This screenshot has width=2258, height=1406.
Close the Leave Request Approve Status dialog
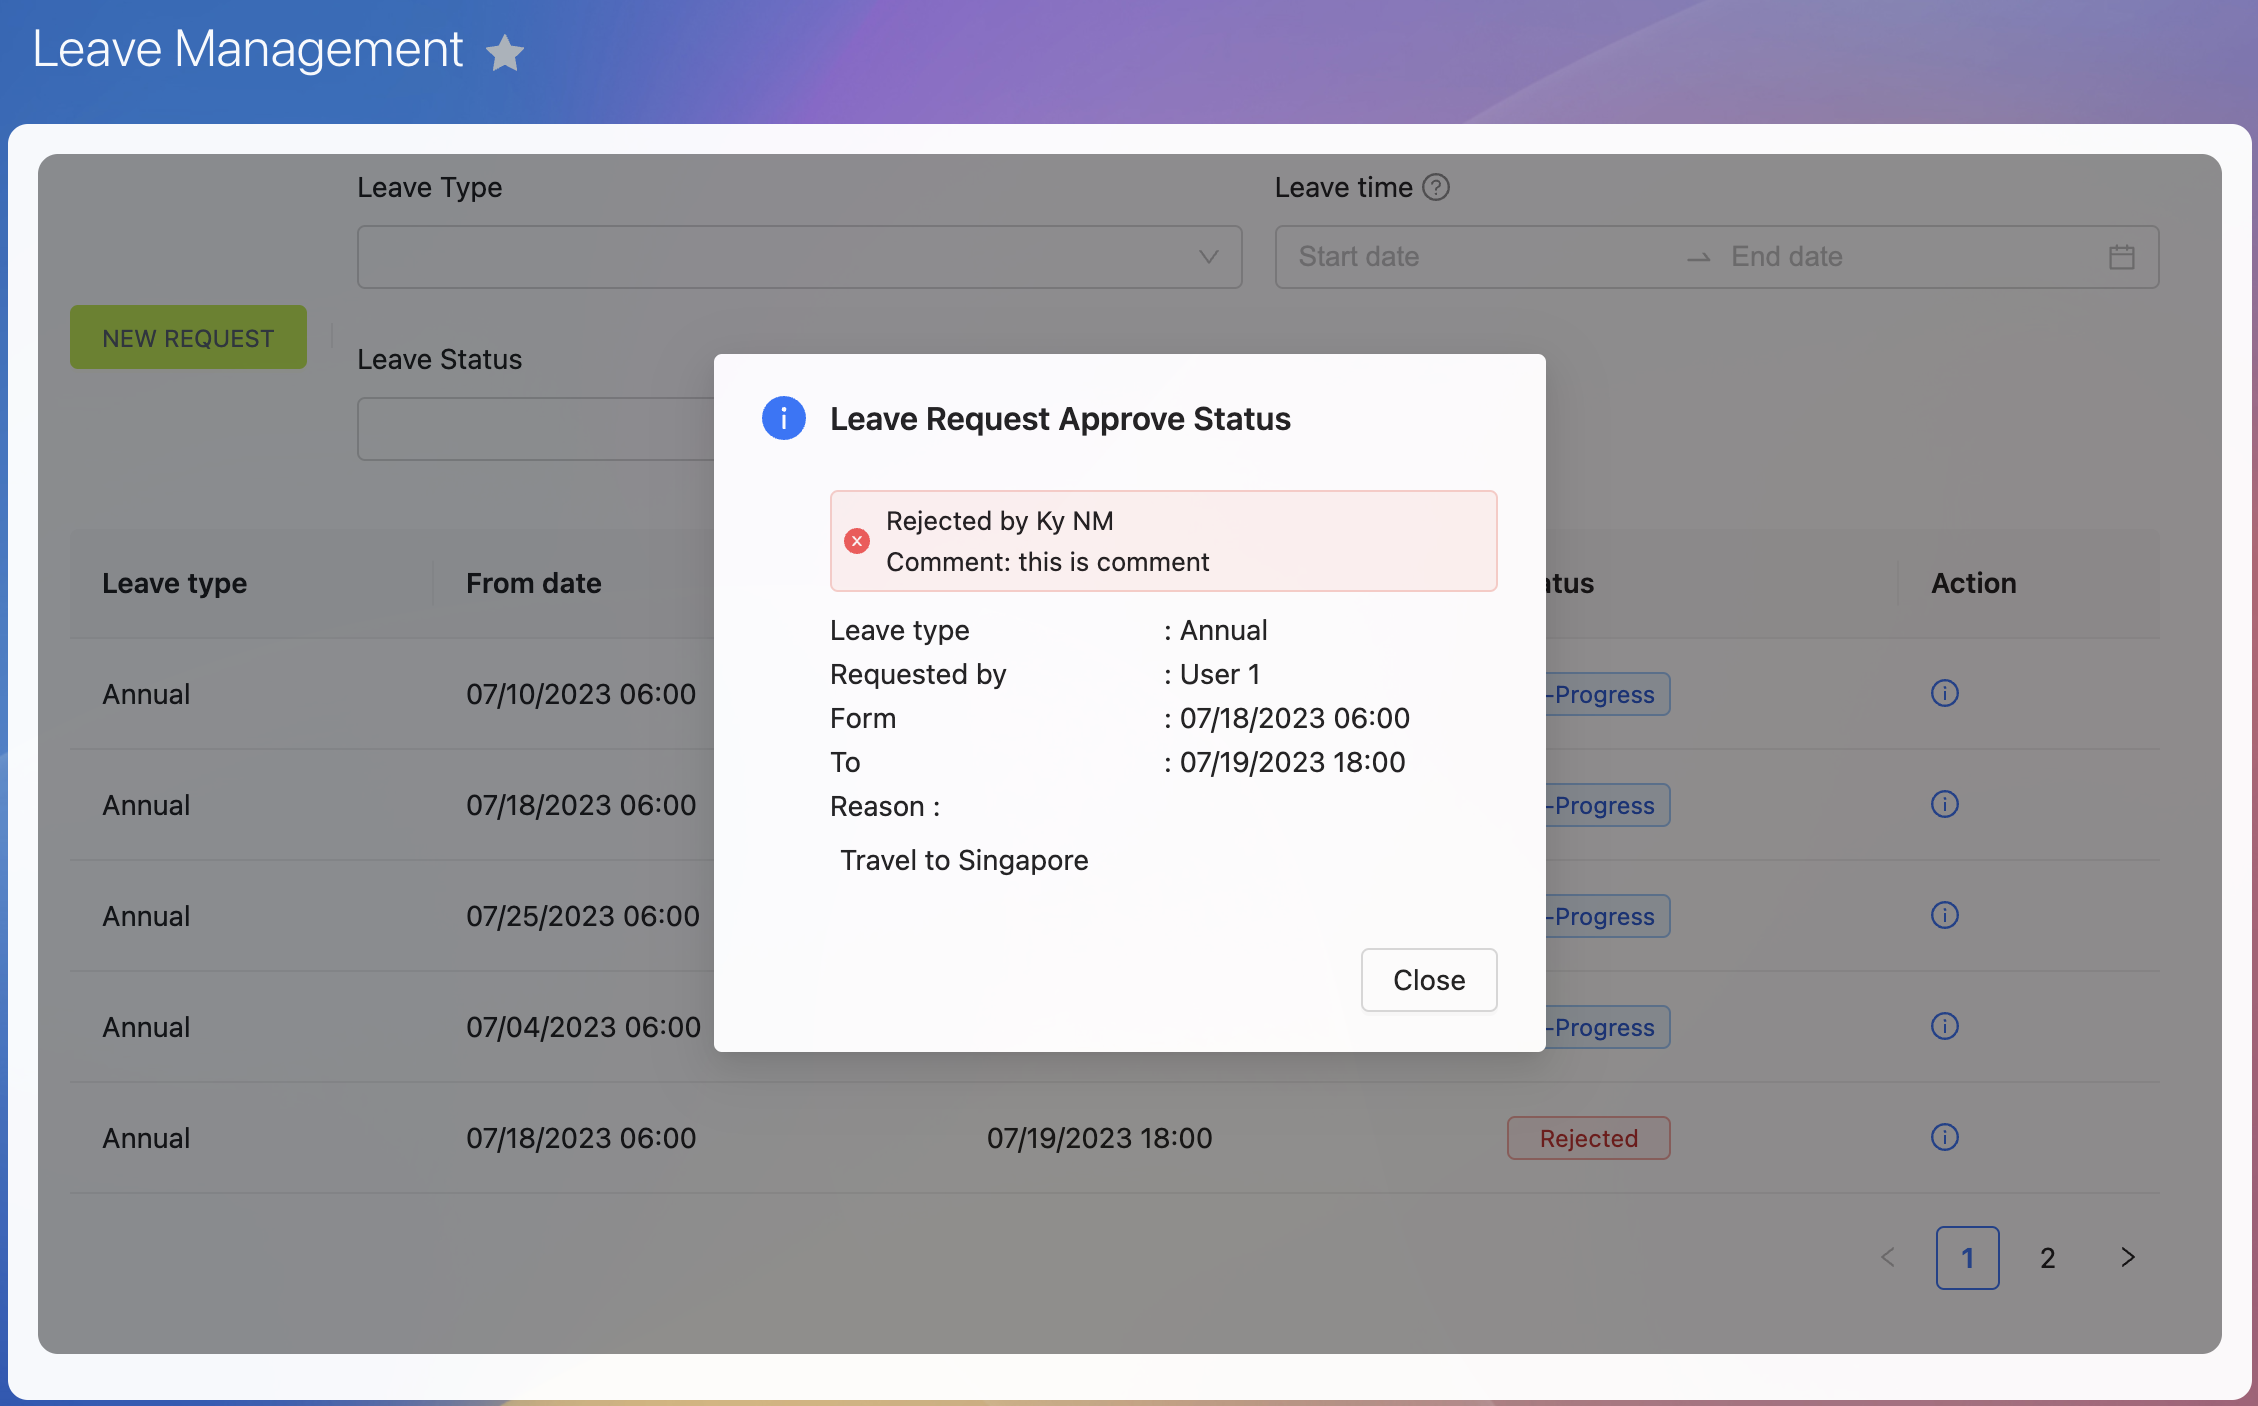click(1428, 980)
